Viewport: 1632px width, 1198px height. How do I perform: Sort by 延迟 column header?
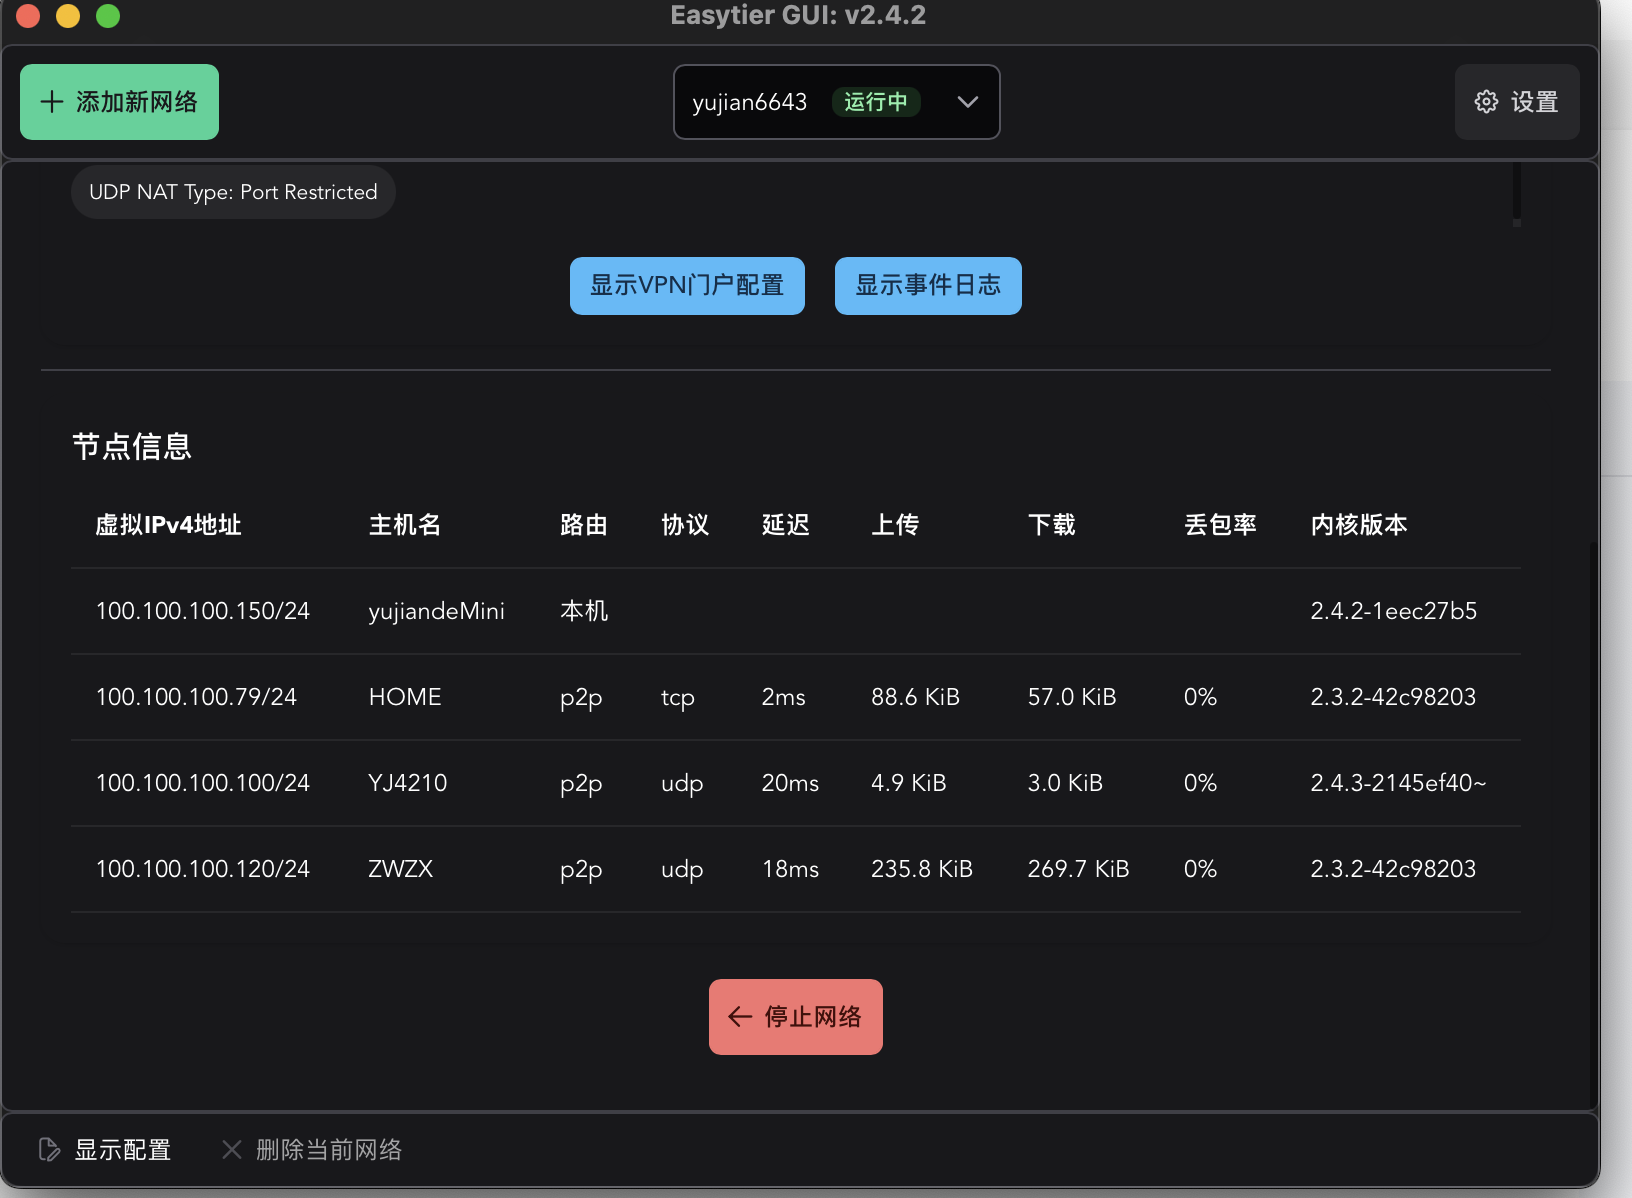pos(785,525)
